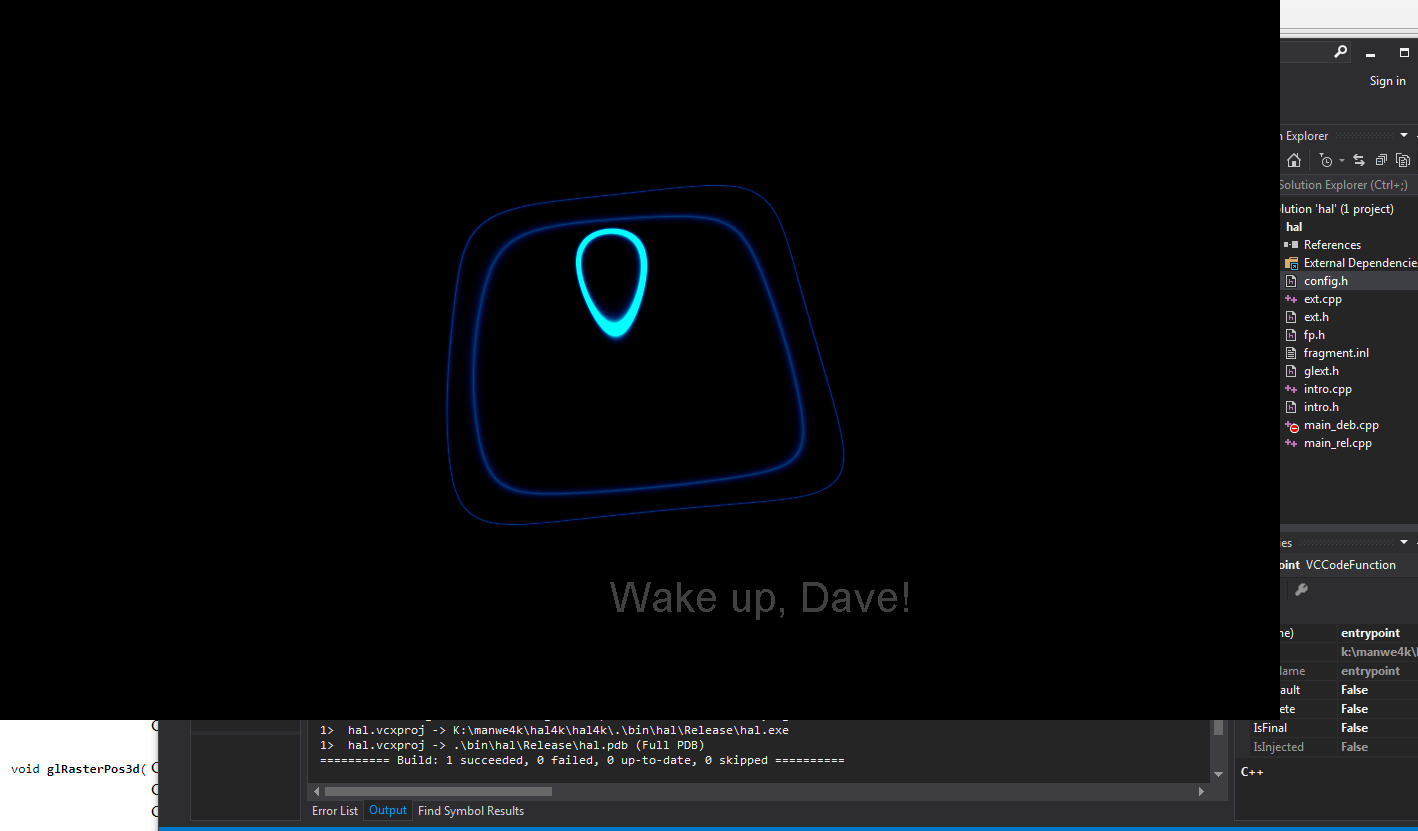Click the header icon beside ext.h
1418x831 pixels.
(x=1291, y=317)
